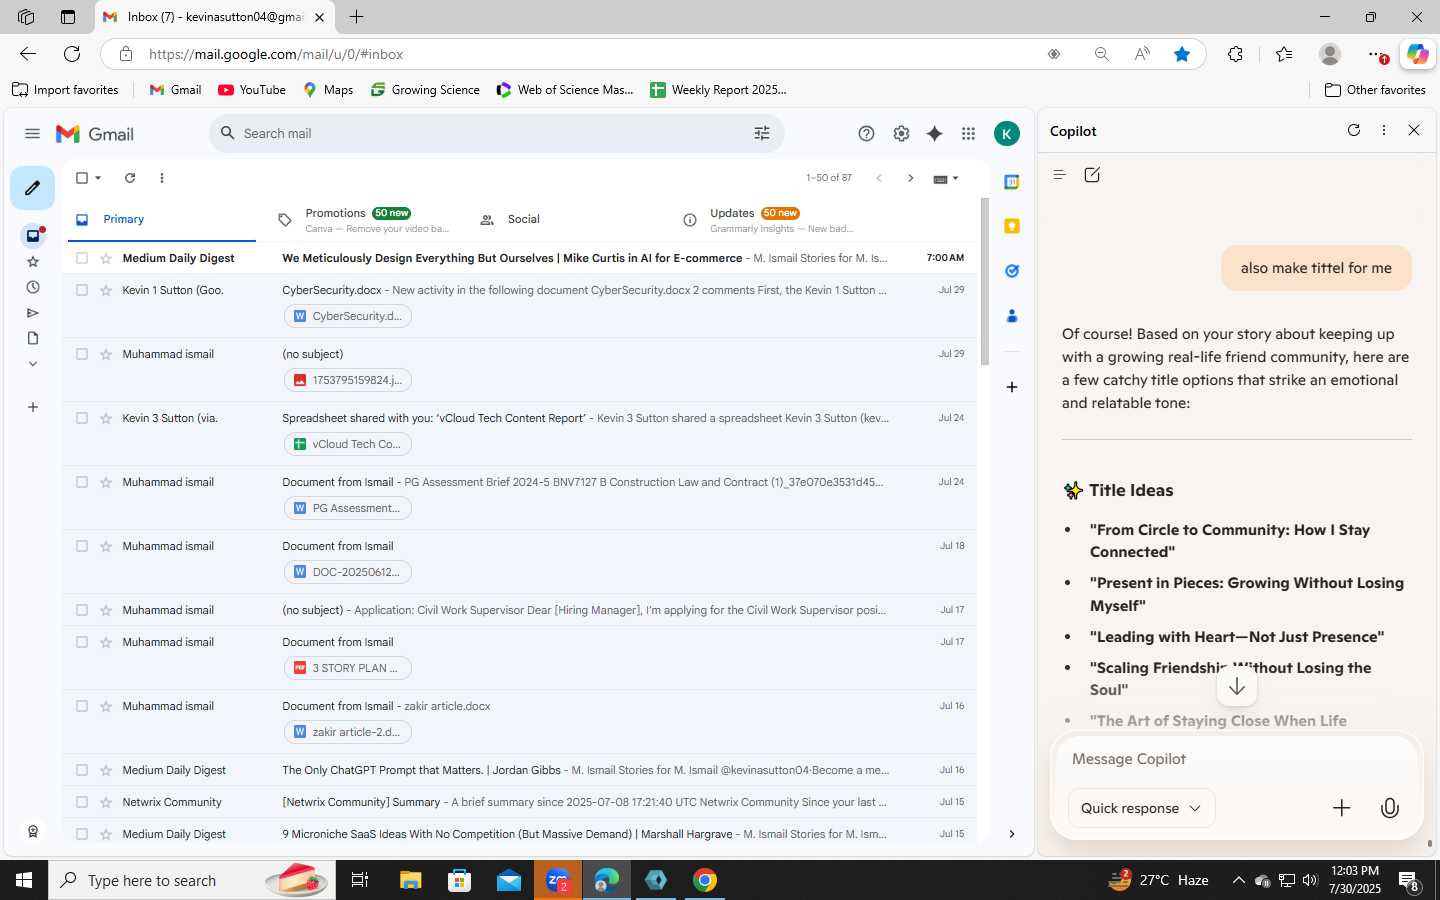Open Gmail Support help icon
The height and width of the screenshot is (900, 1440).
(866, 134)
